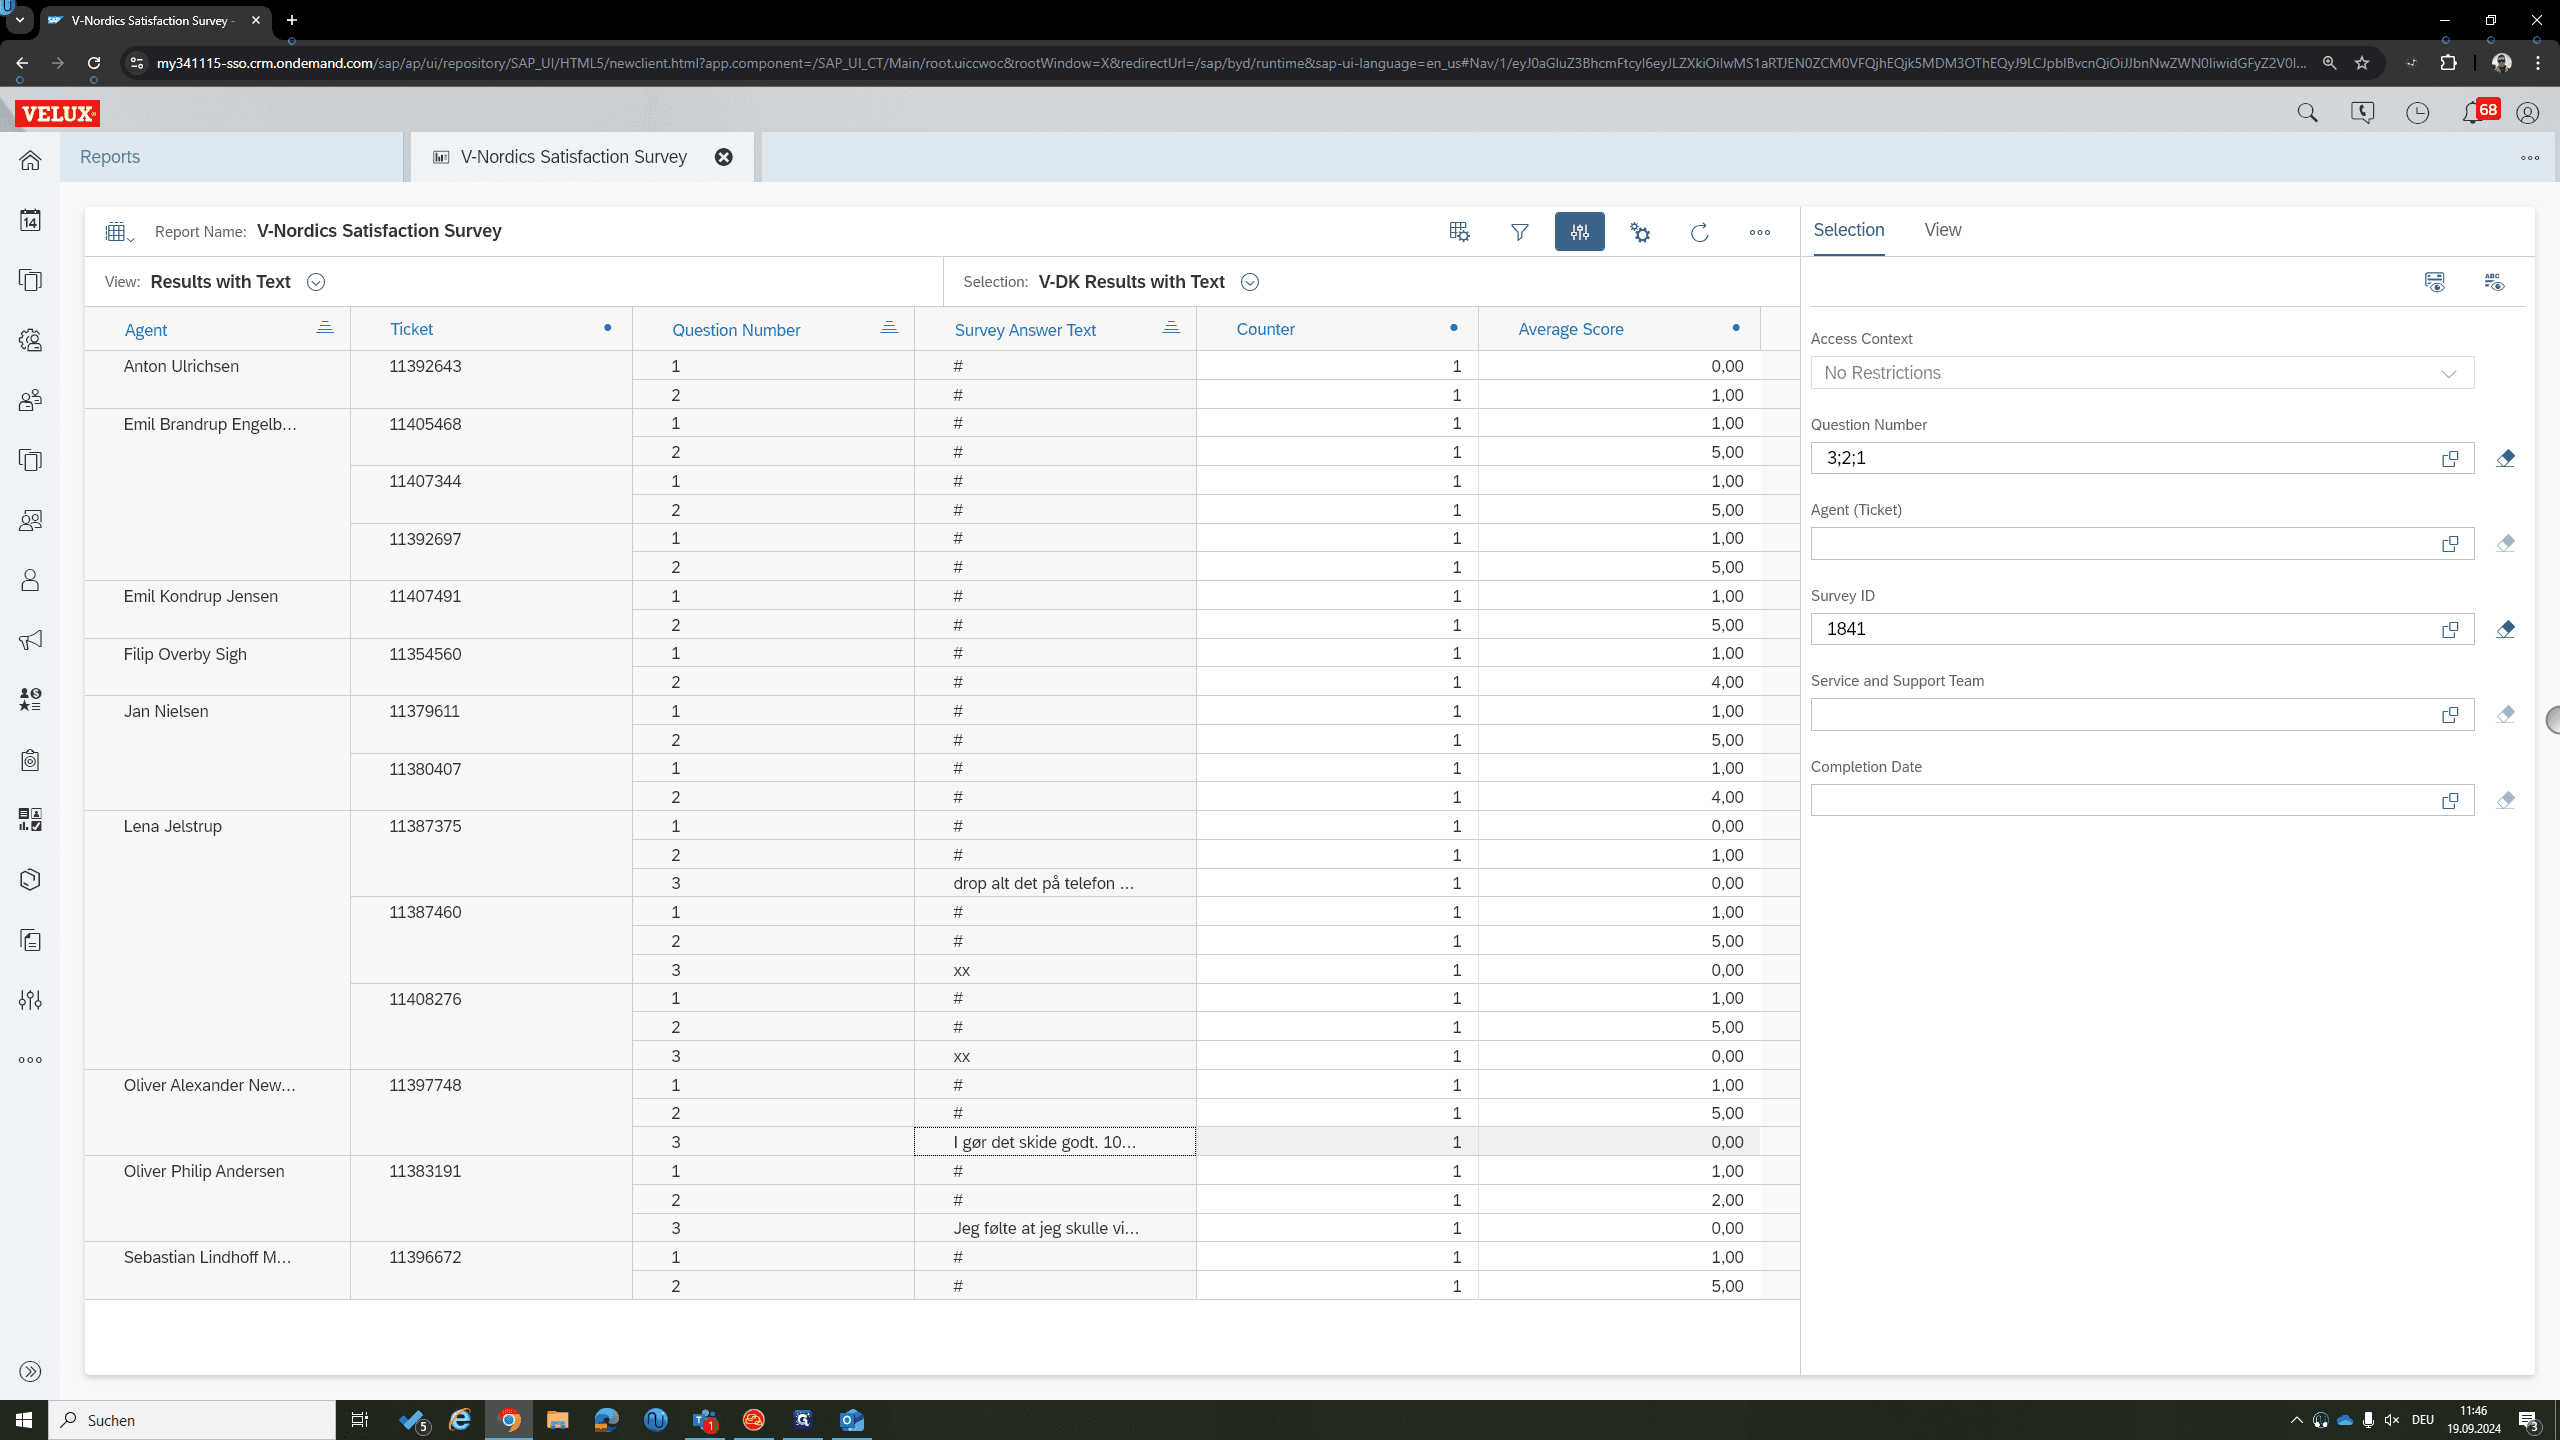Switch to the View tab in side panel
The width and height of the screenshot is (2560, 1440).
click(x=1942, y=230)
